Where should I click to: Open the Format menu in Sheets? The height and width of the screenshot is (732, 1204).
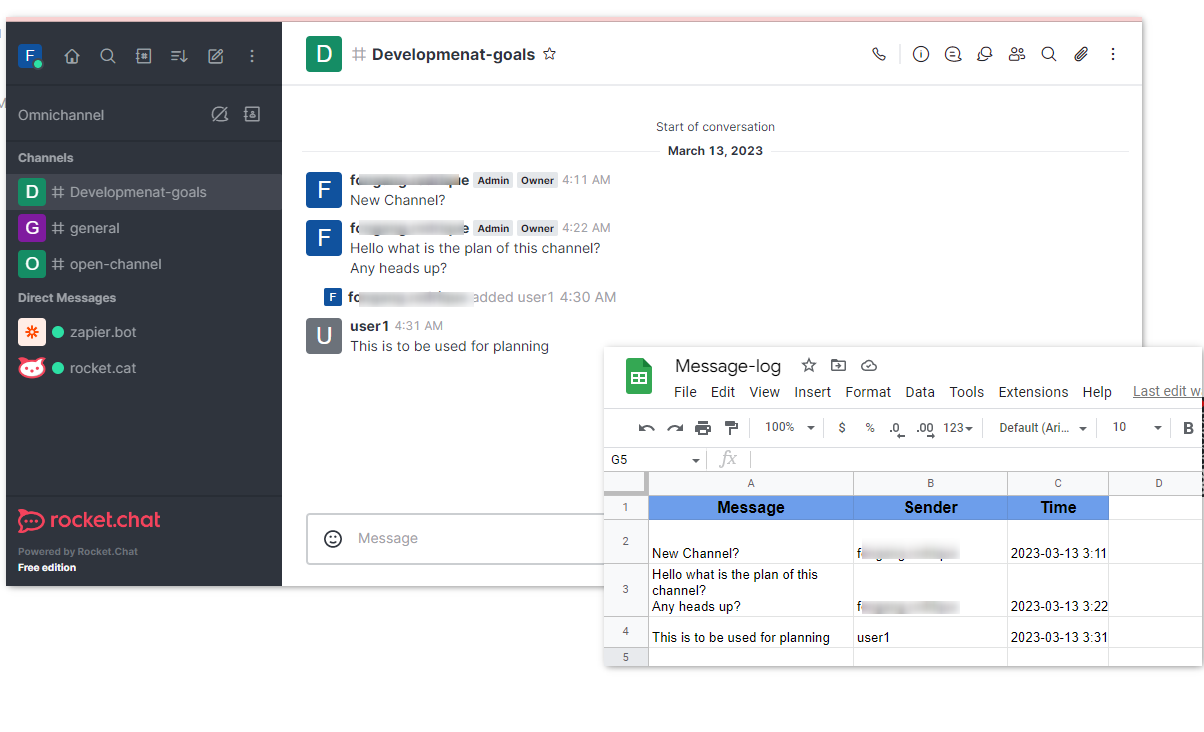pyautogui.click(x=868, y=392)
